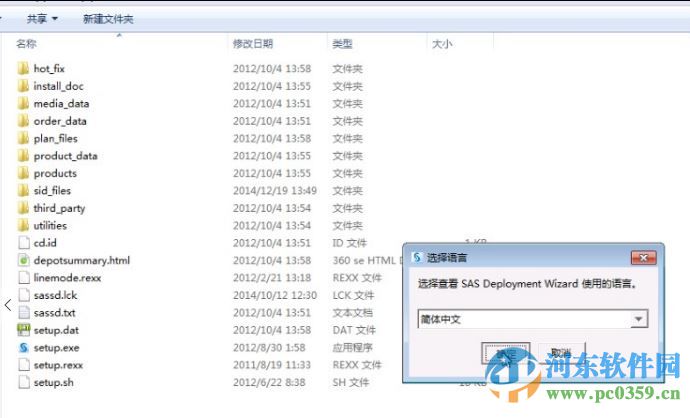Click the SAS icon in dialog title bar

[x=417, y=257]
